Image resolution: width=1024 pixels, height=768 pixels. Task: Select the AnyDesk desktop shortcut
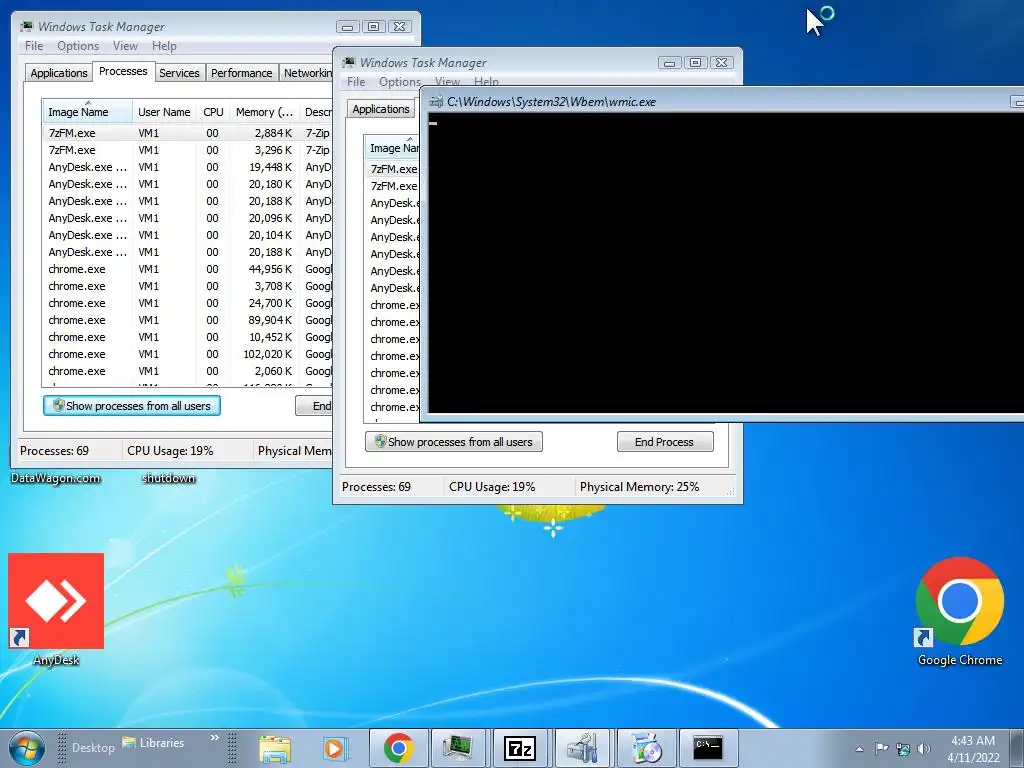(56, 610)
